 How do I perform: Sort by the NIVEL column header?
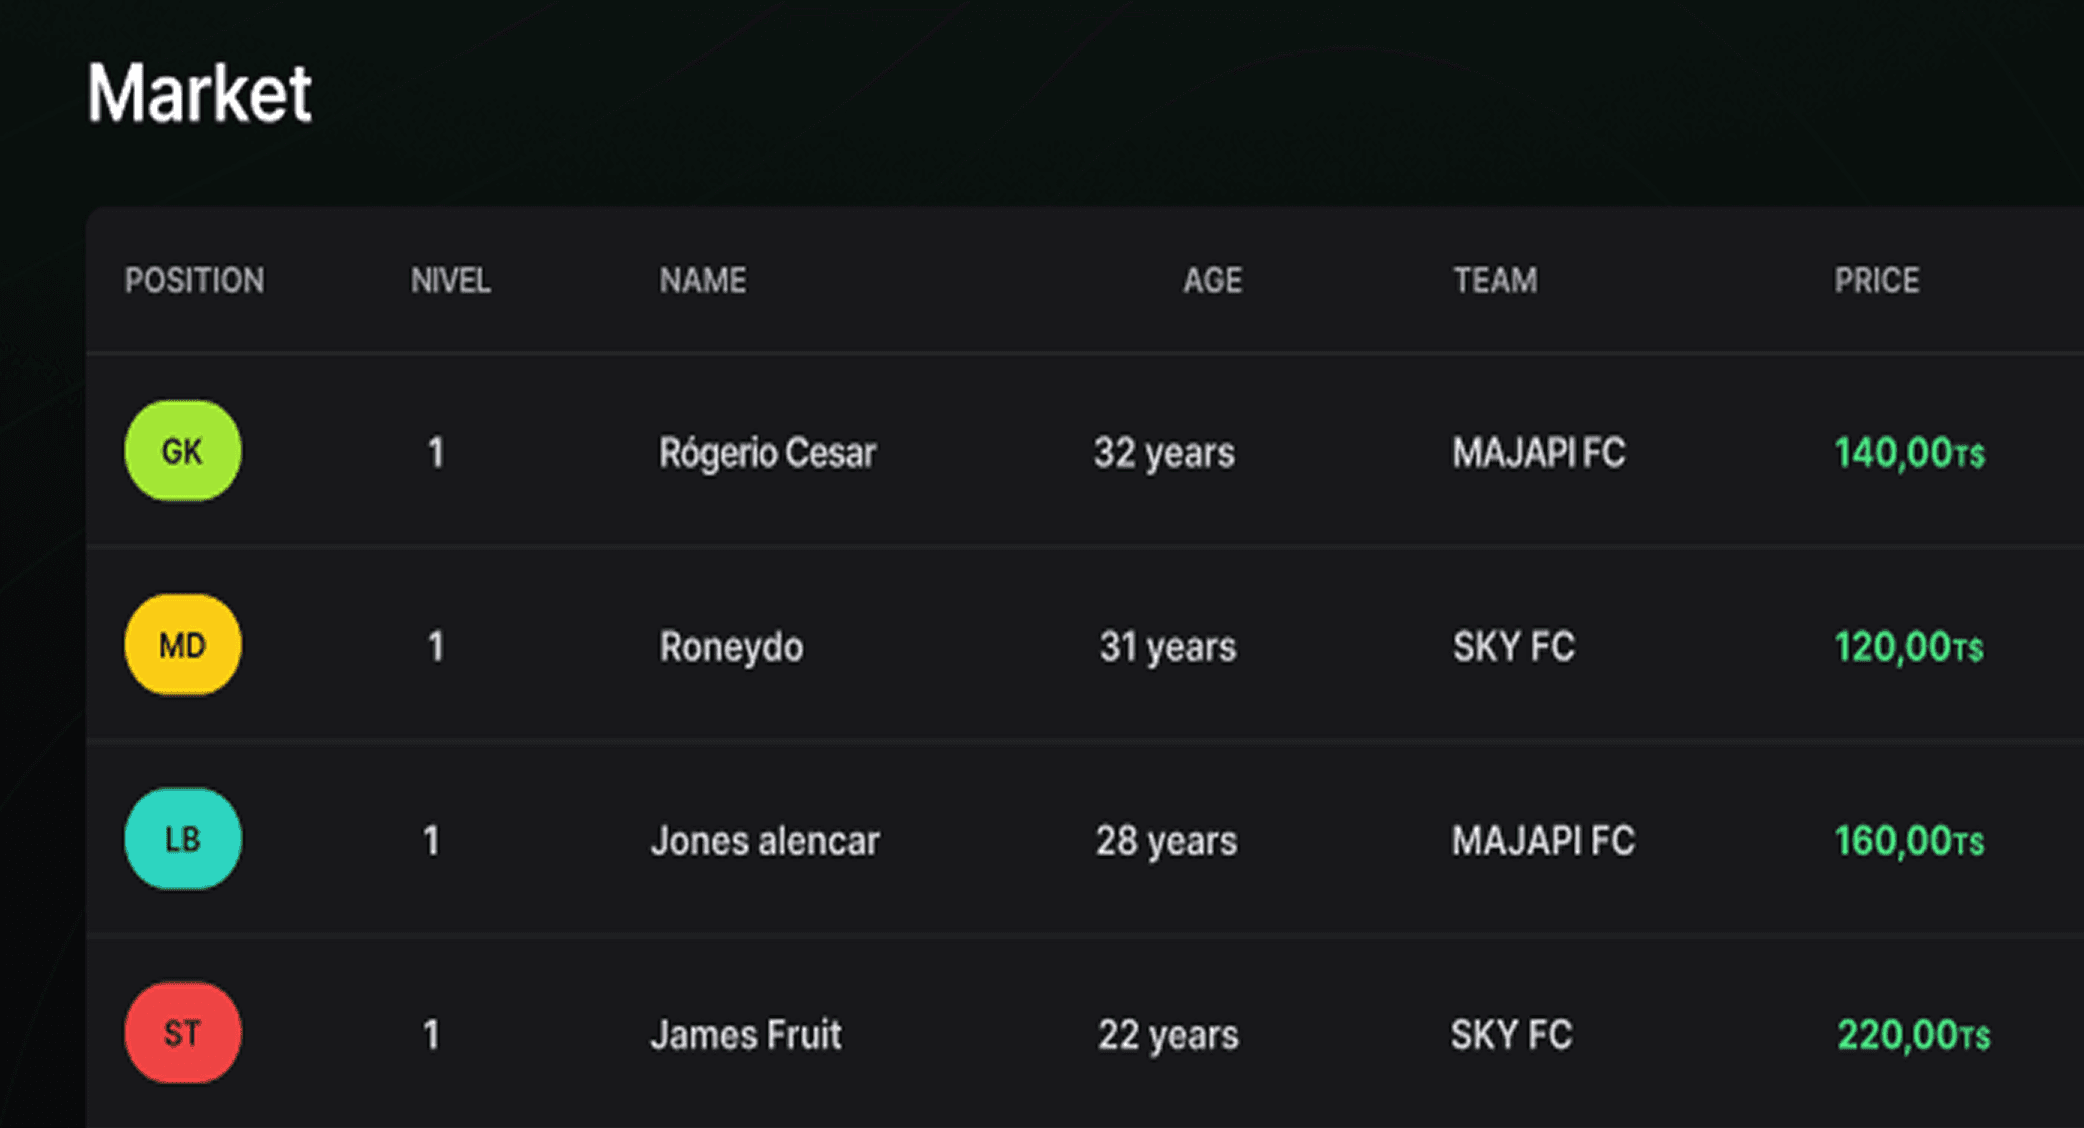(x=451, y=280)
